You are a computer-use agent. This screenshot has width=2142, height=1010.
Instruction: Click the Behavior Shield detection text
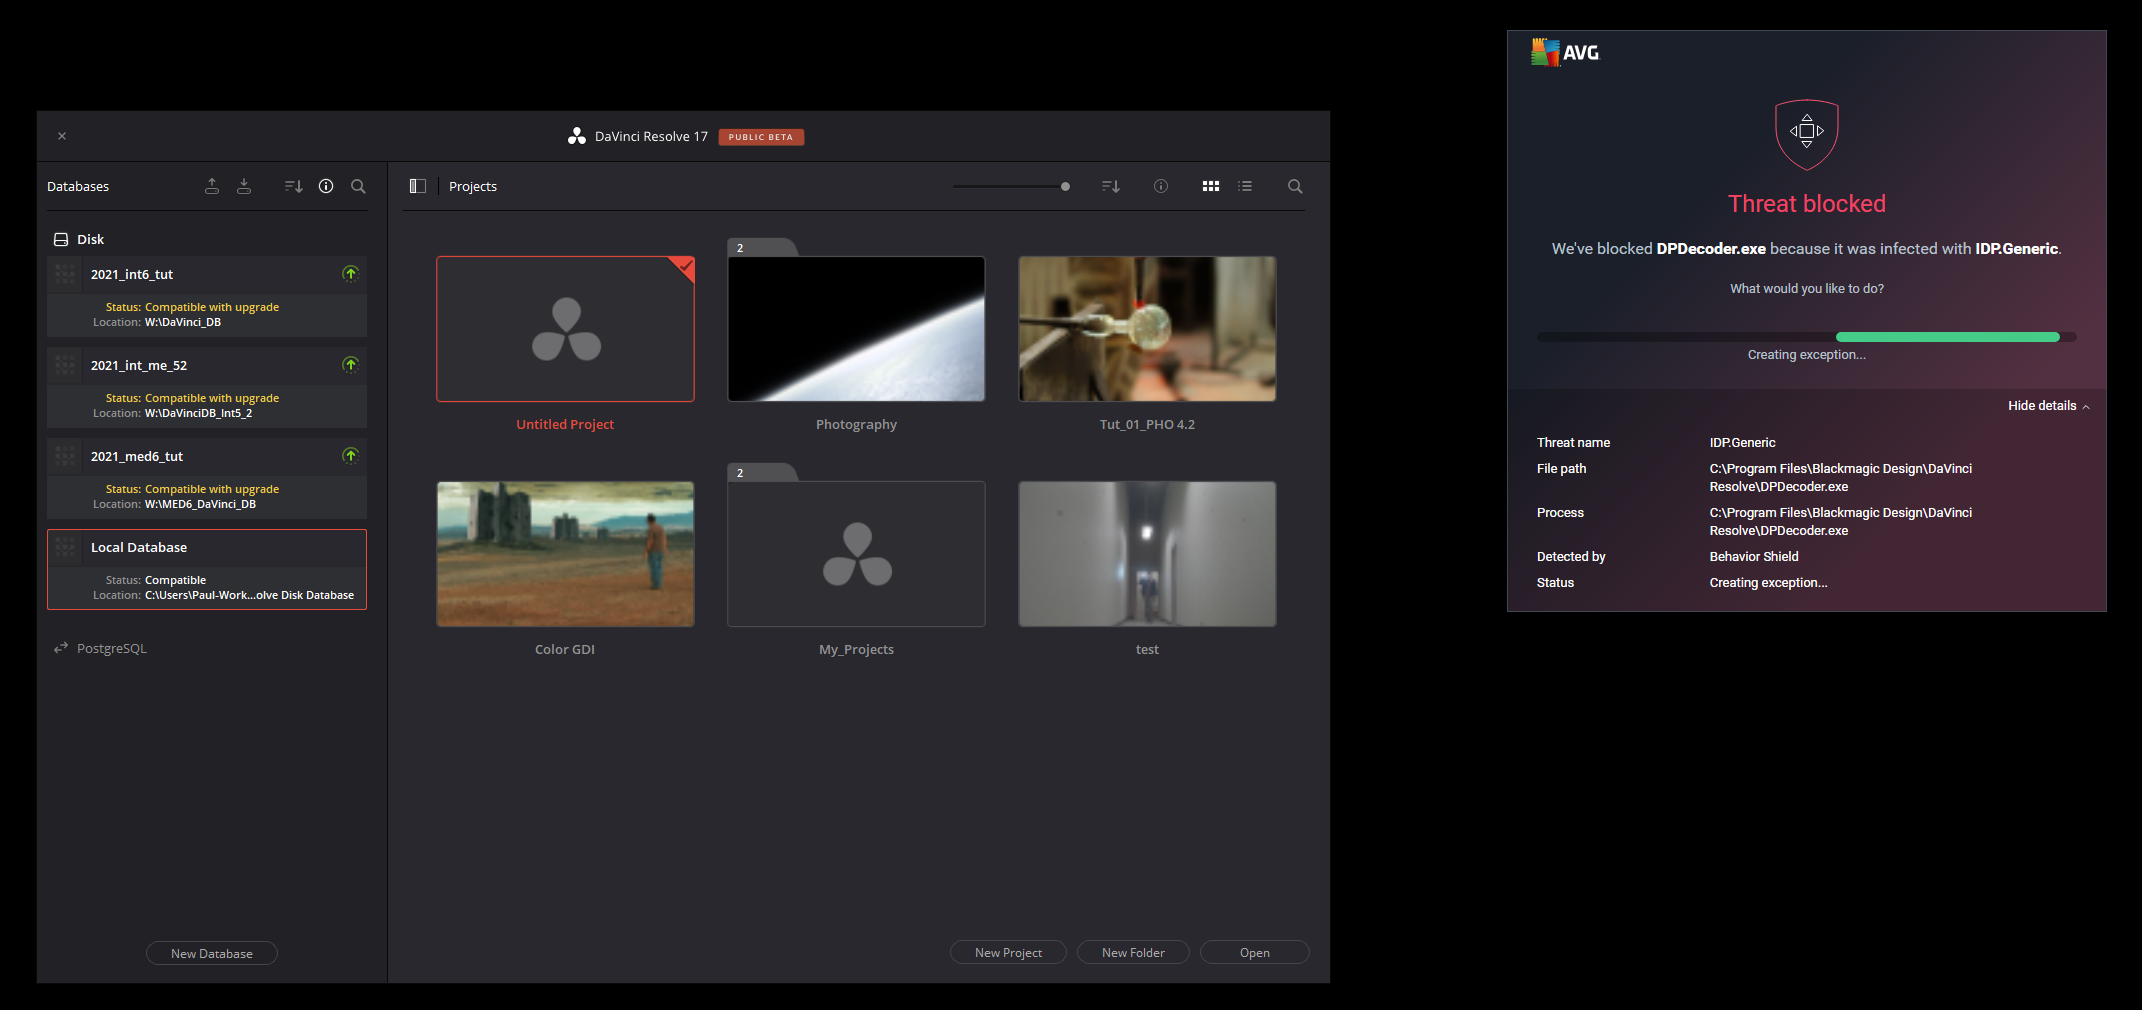coord(1754,556)
